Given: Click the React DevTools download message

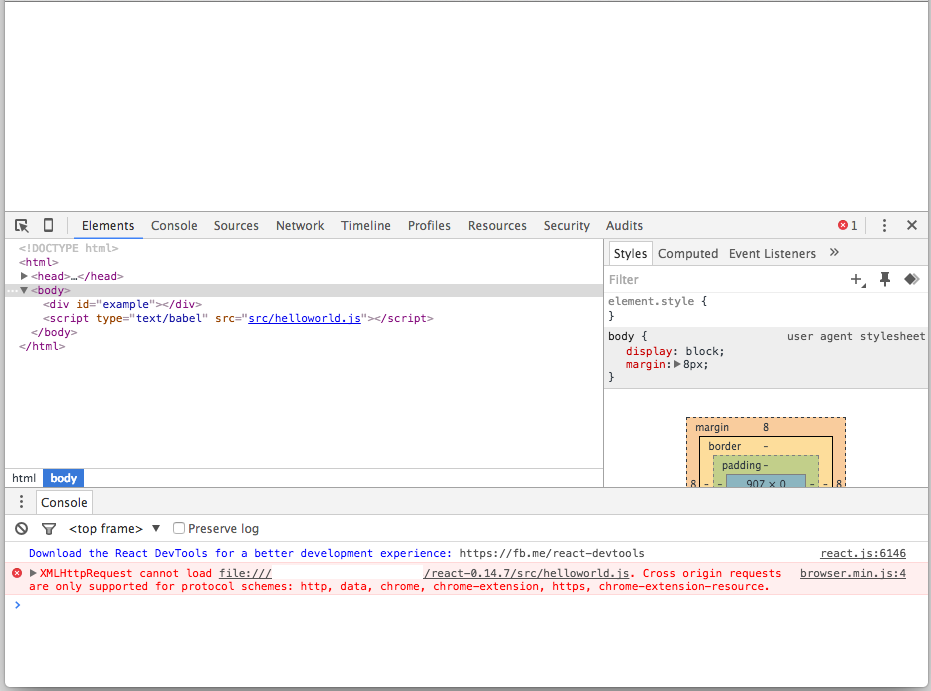Looking at the screenshot, I should (336, 553).
